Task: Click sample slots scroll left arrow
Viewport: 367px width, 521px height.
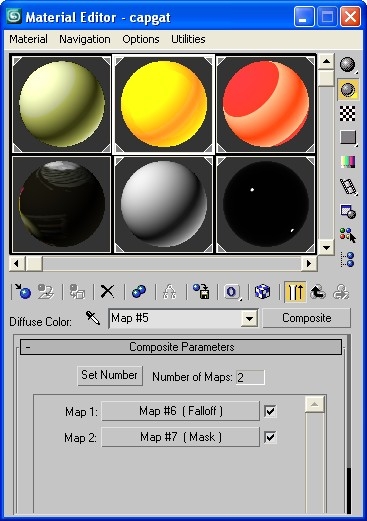Action: click(x=17, y=264)
